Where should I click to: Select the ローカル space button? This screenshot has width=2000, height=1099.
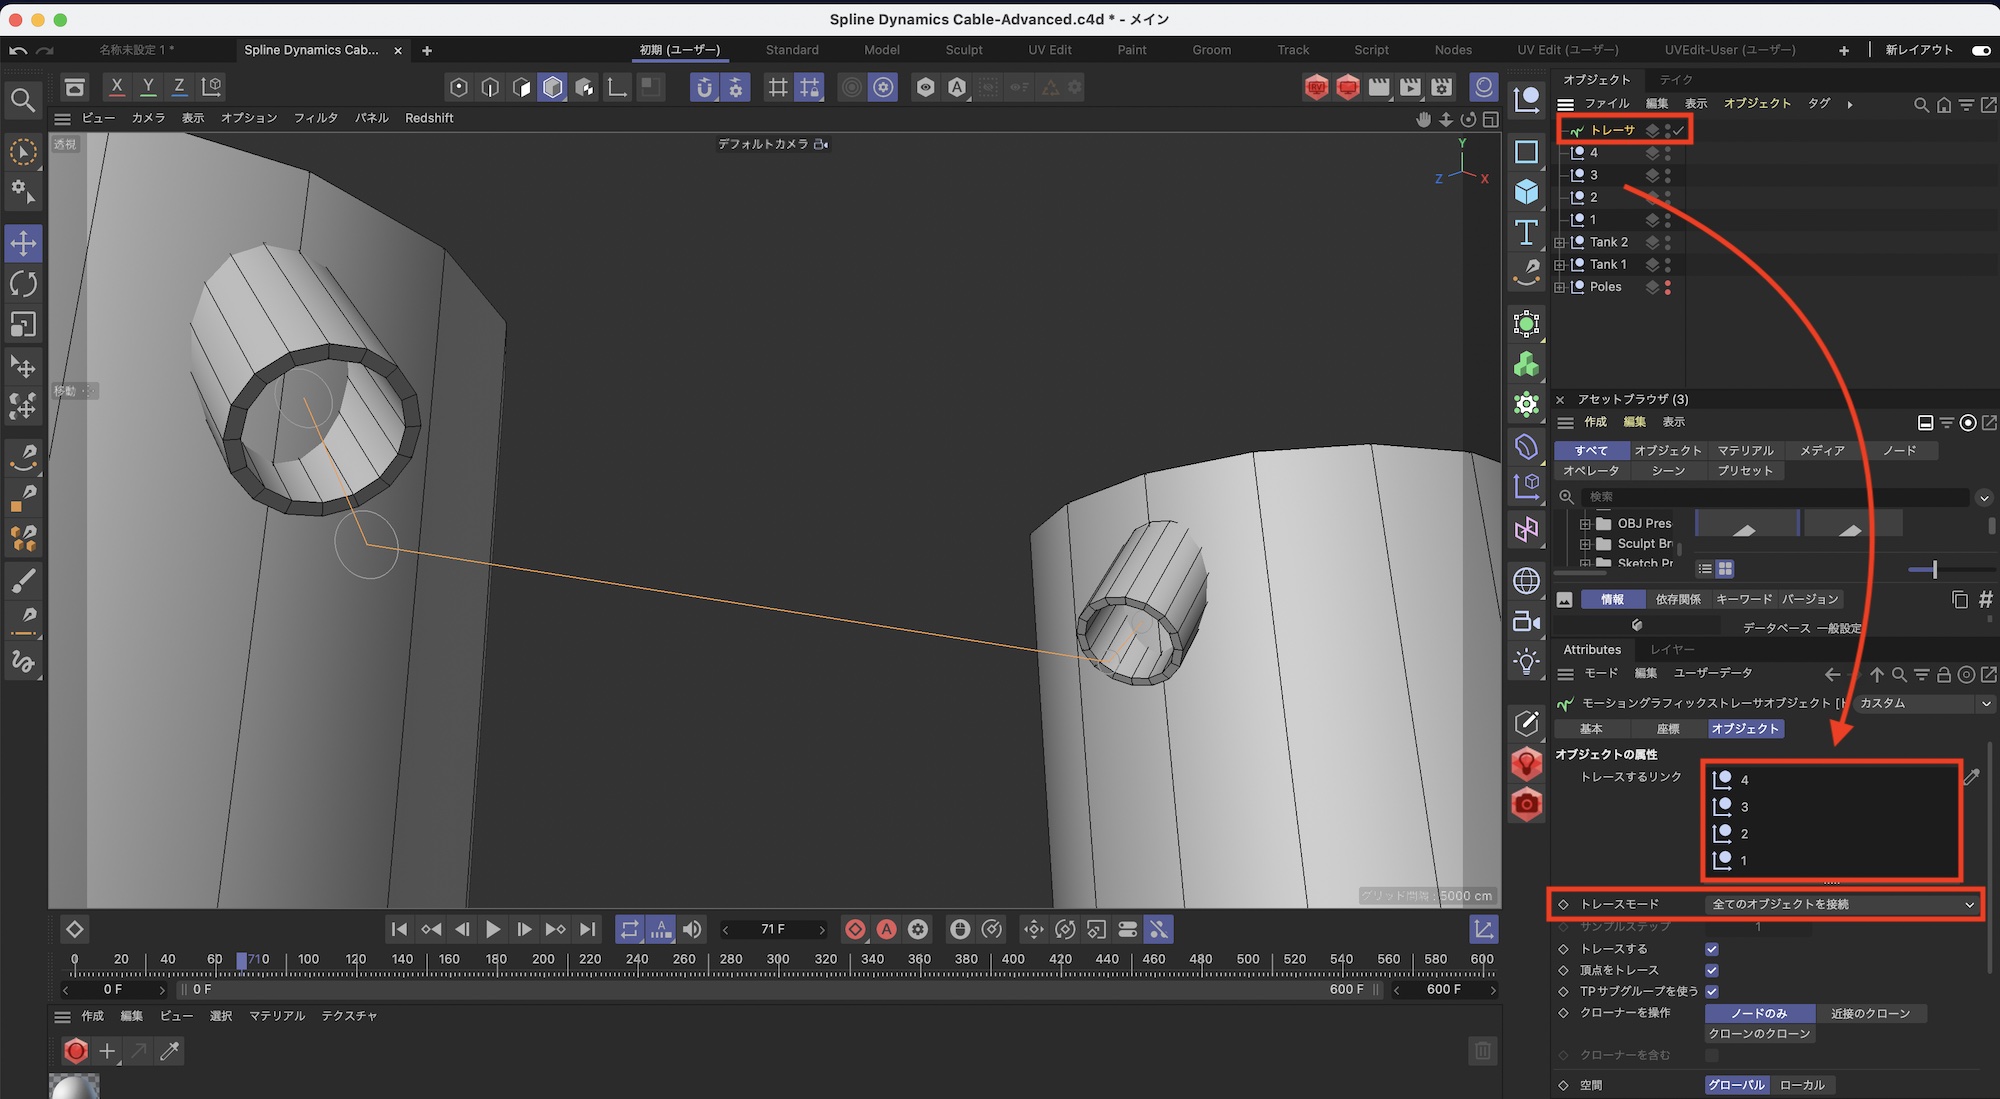tap(1802, 1085)
